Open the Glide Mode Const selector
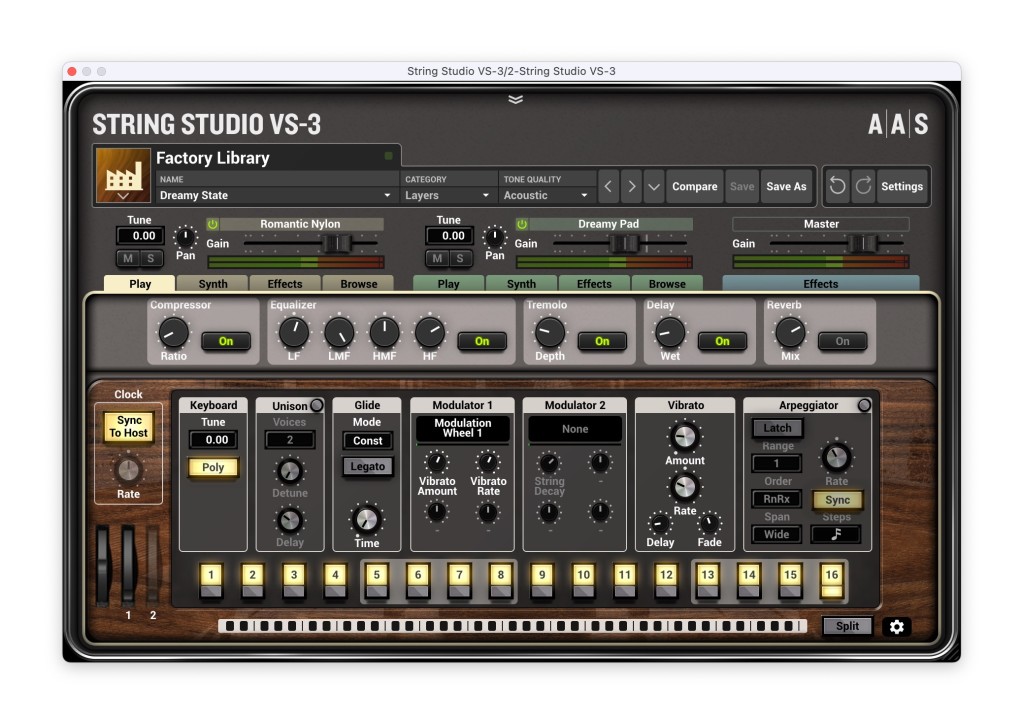1023x725 pixels. (x=367, y=441)
